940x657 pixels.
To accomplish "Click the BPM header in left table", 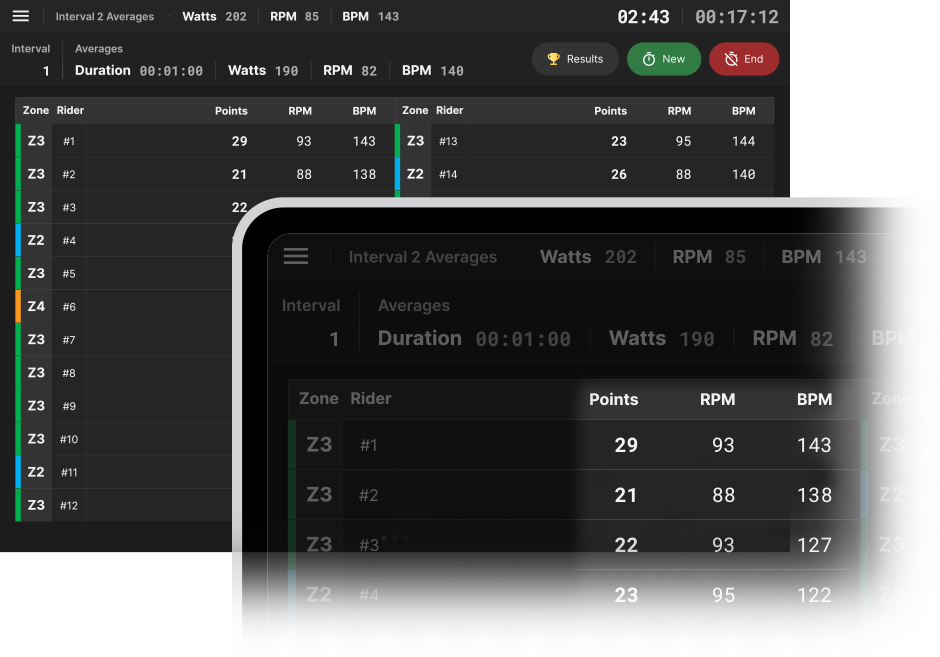I will (x=364, y=111).
